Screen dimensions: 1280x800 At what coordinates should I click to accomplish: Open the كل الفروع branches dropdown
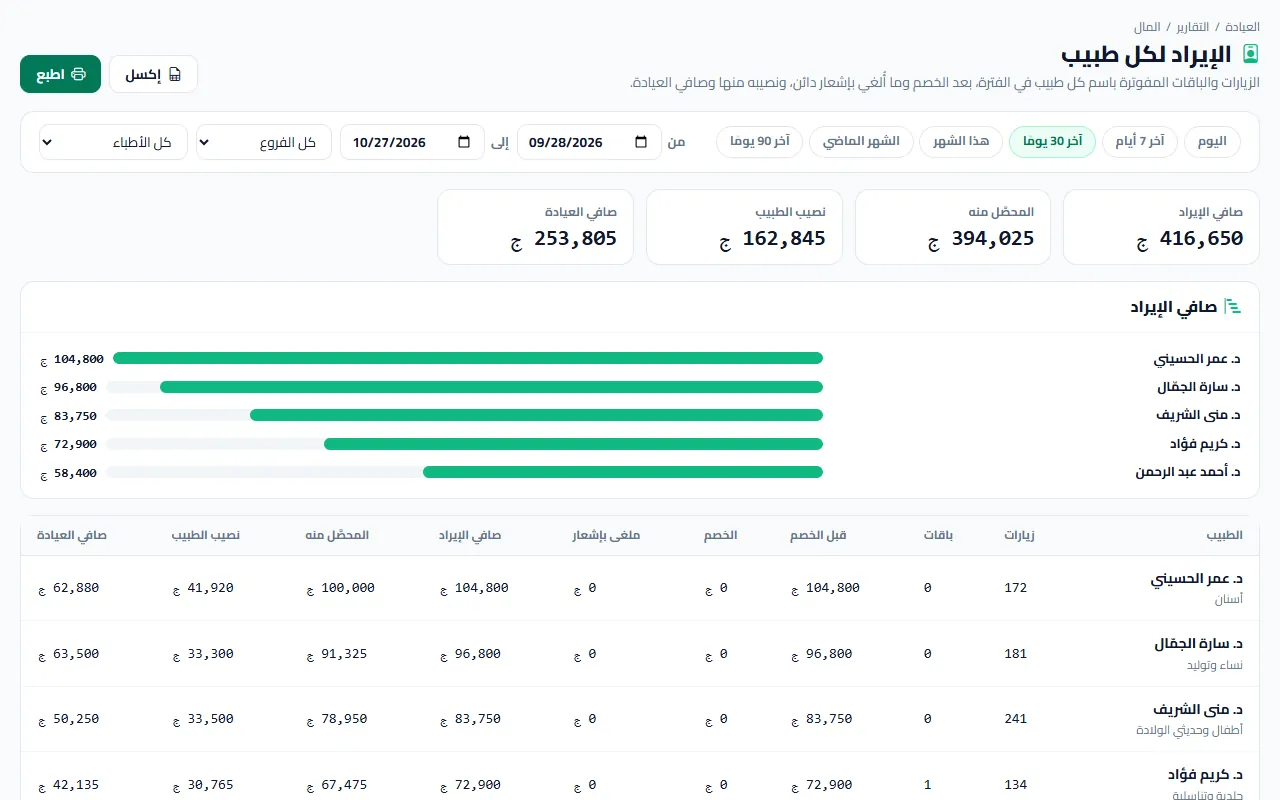pos(264,142)
